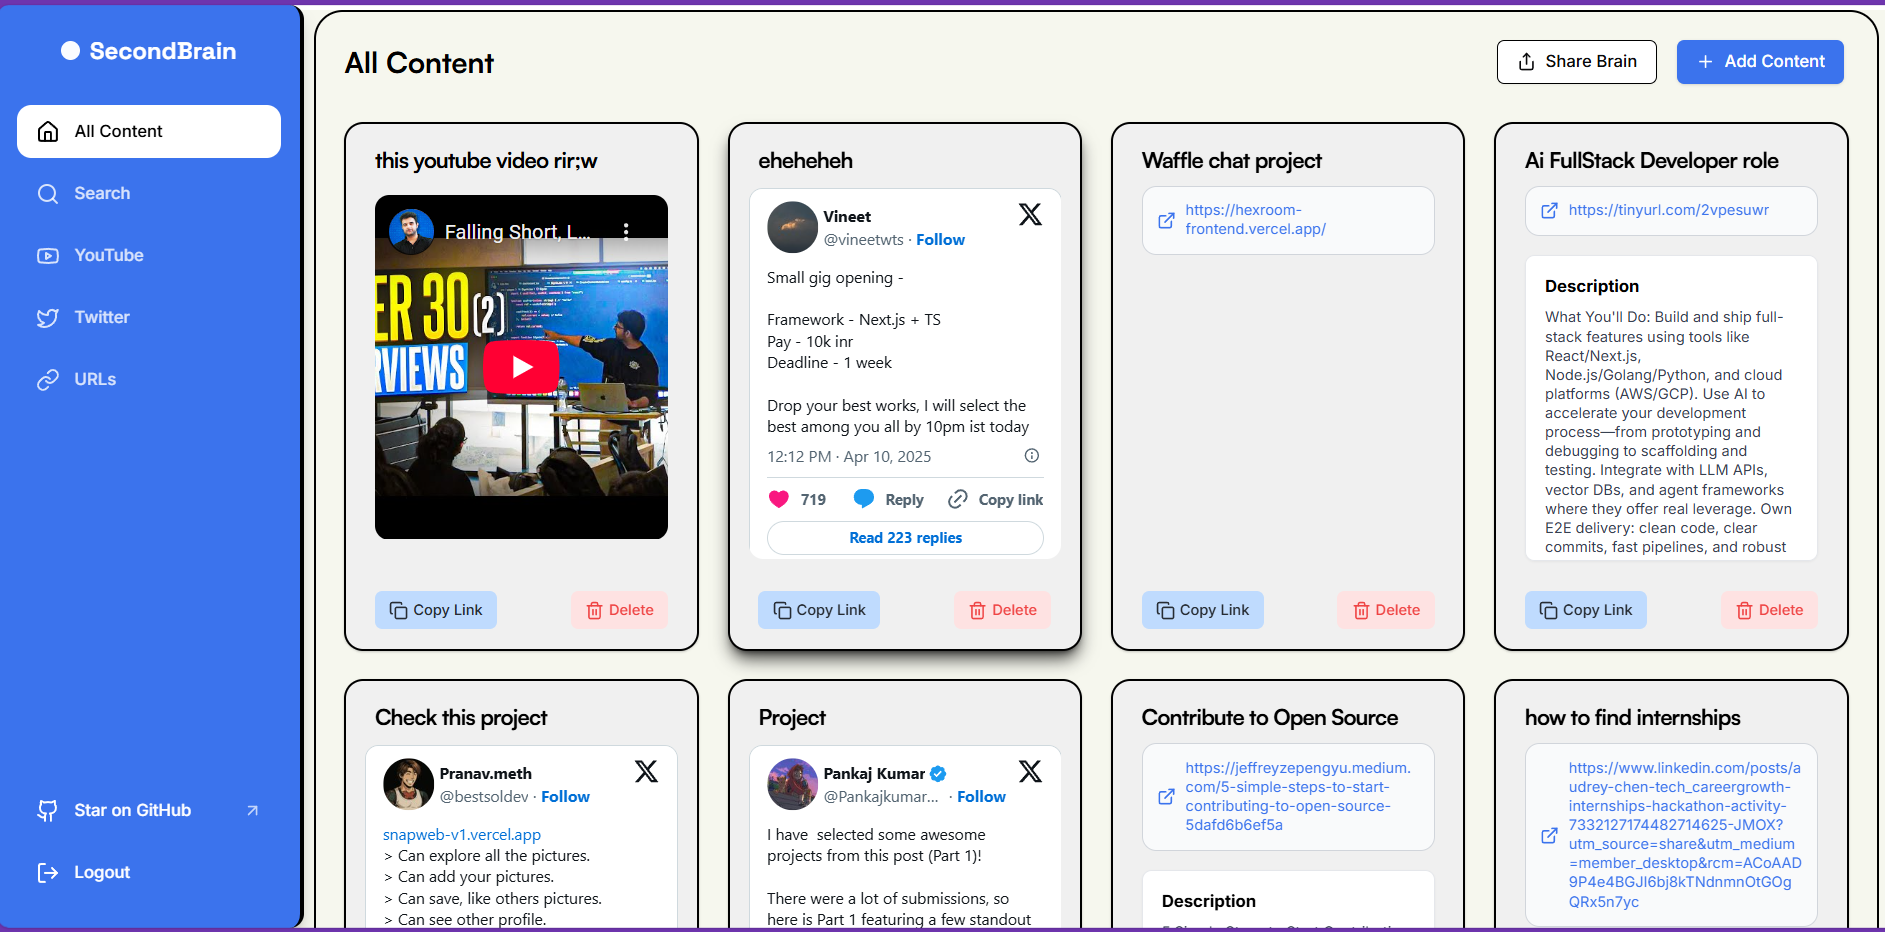The image size is (1885, 932).
Task: Click the external link icon in Waffle chat card
Action: tap(1166, 220)
